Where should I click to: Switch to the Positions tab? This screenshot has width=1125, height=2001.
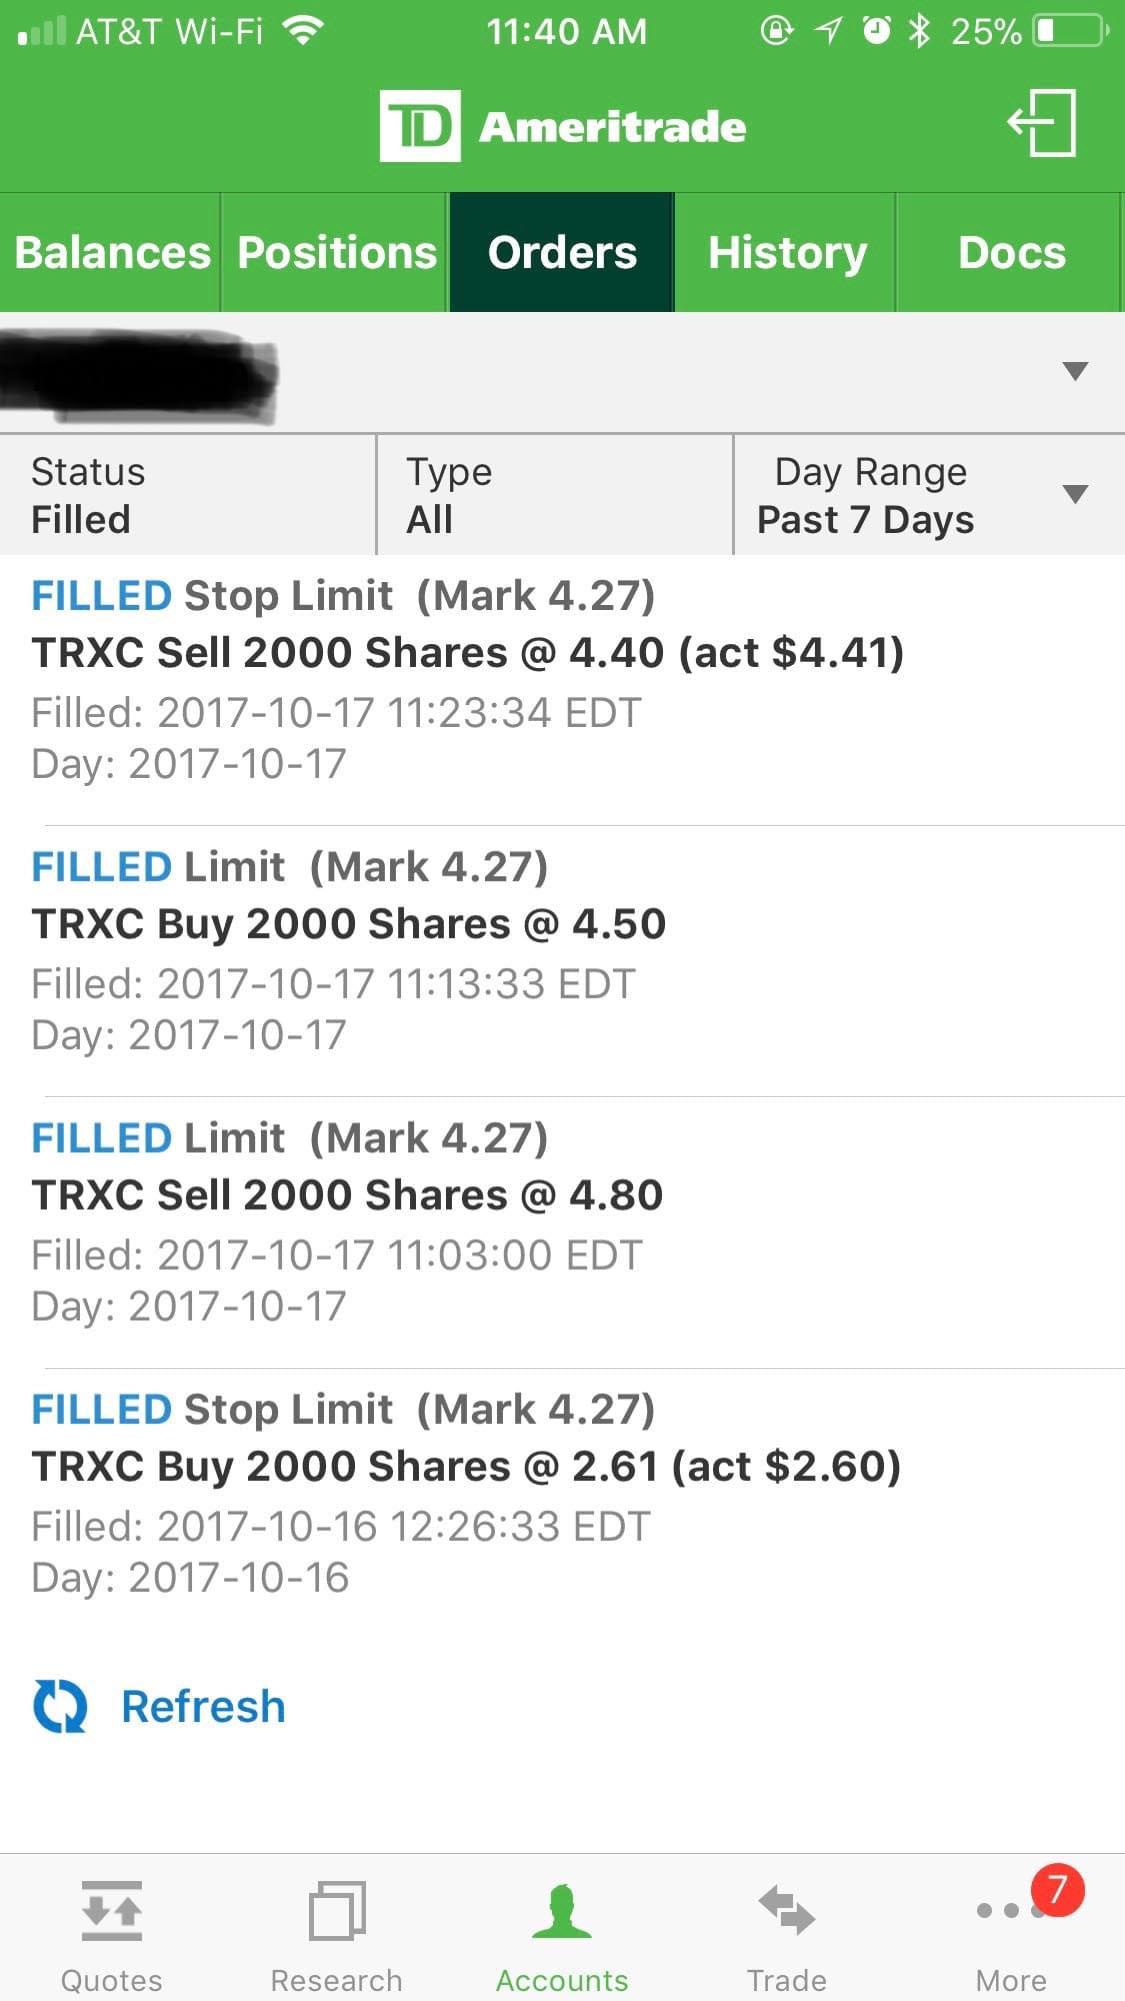tap(336, 252)
